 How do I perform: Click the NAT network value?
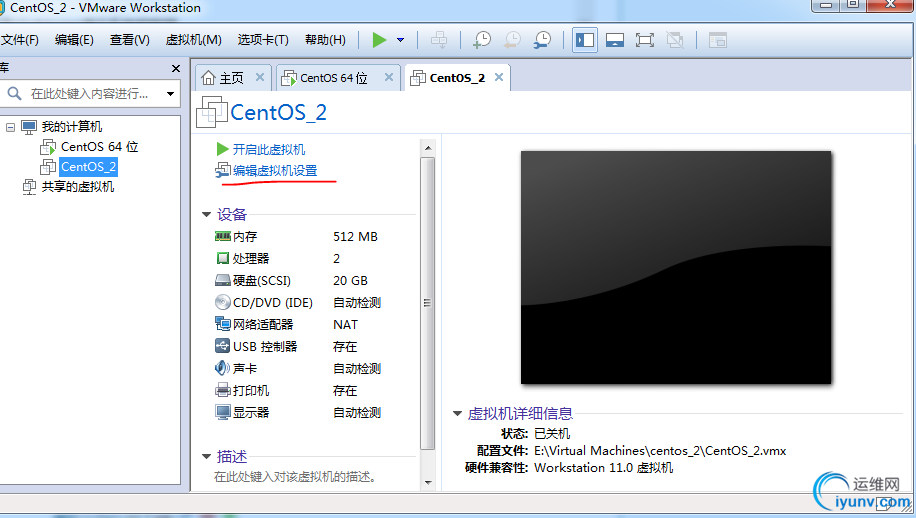[x=345, y=324]
